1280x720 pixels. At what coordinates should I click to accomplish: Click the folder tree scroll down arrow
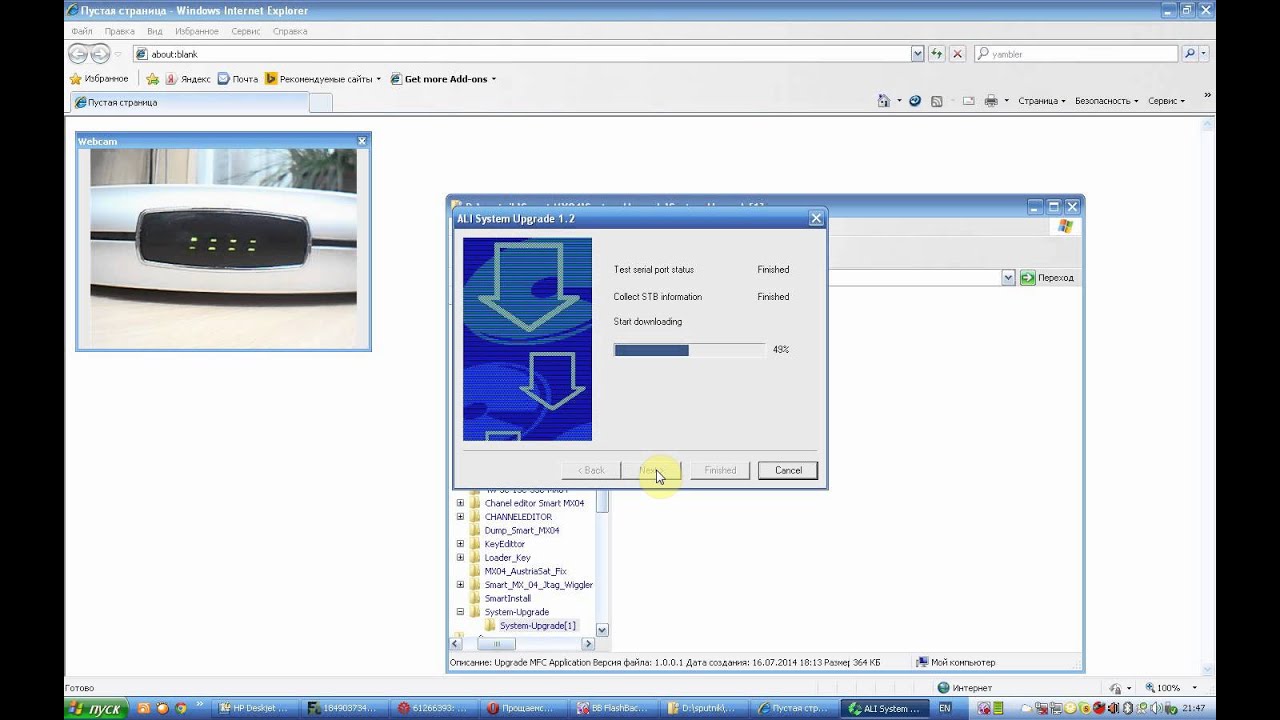(602, 630)
